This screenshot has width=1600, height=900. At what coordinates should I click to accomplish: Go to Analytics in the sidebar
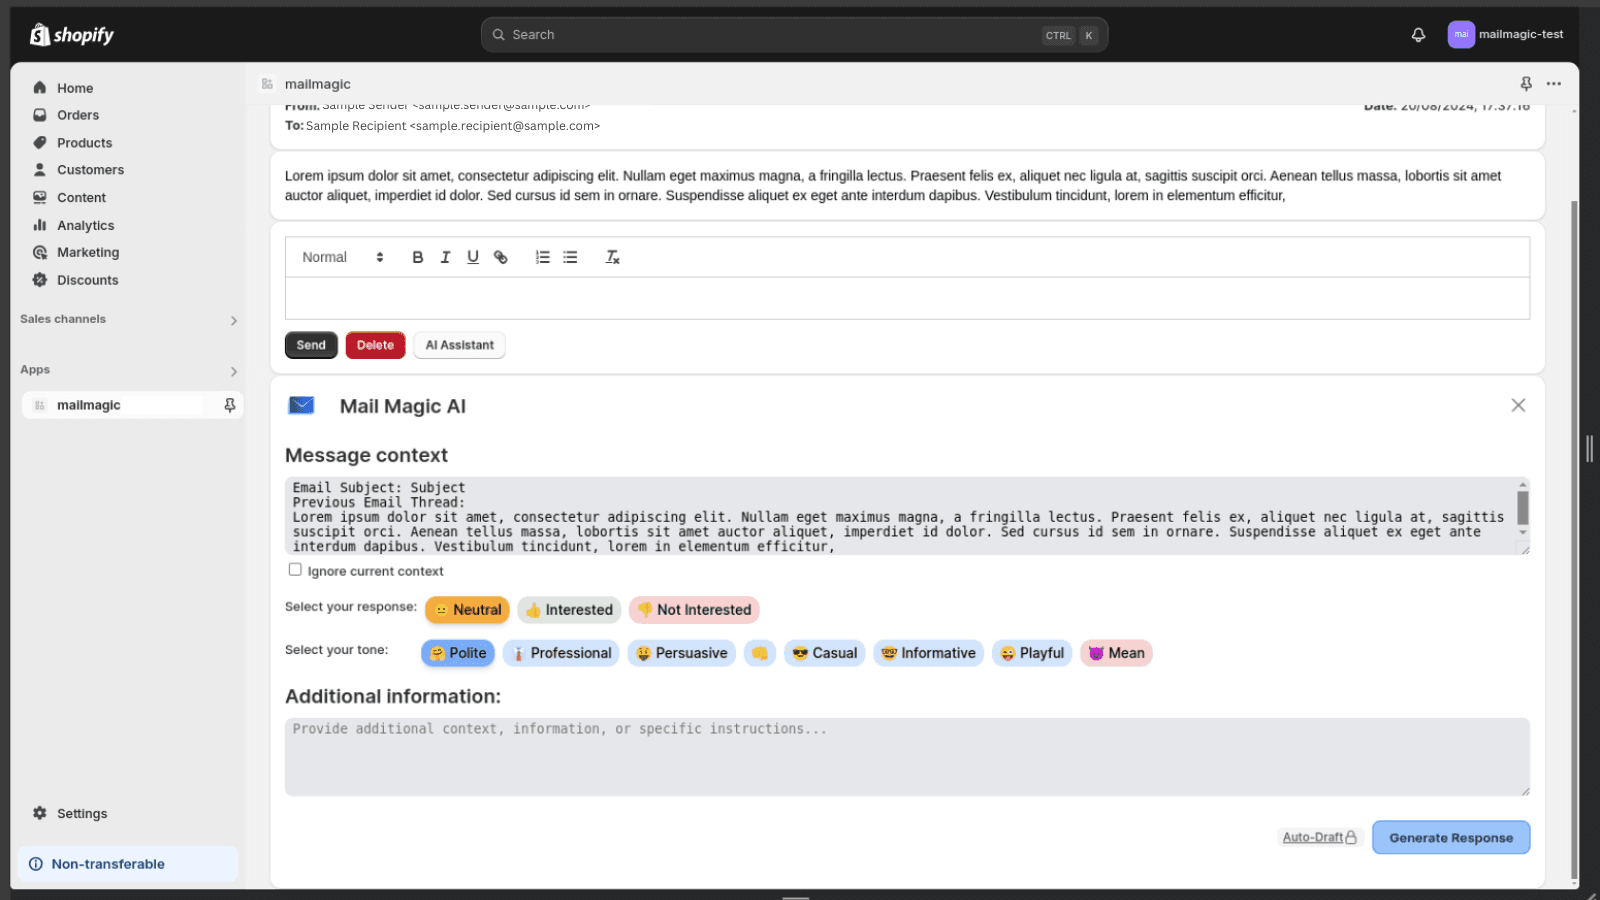click(85, 225)
